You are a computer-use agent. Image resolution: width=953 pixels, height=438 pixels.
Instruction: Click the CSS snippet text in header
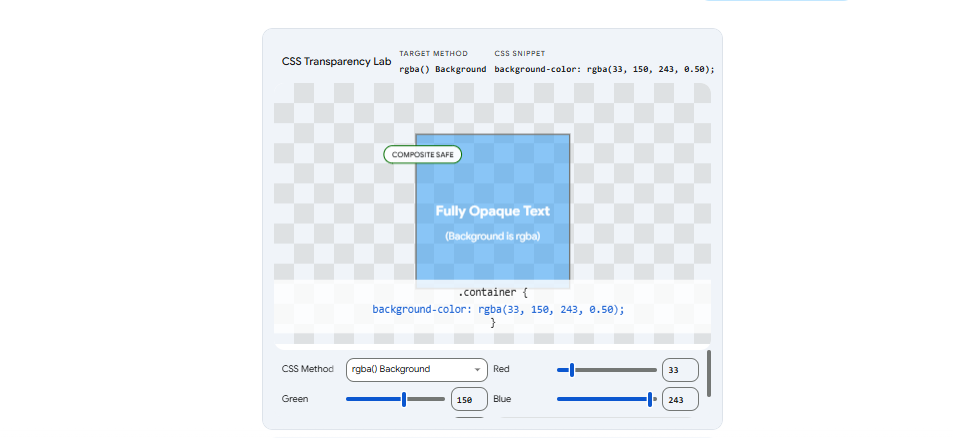point(604,69)
